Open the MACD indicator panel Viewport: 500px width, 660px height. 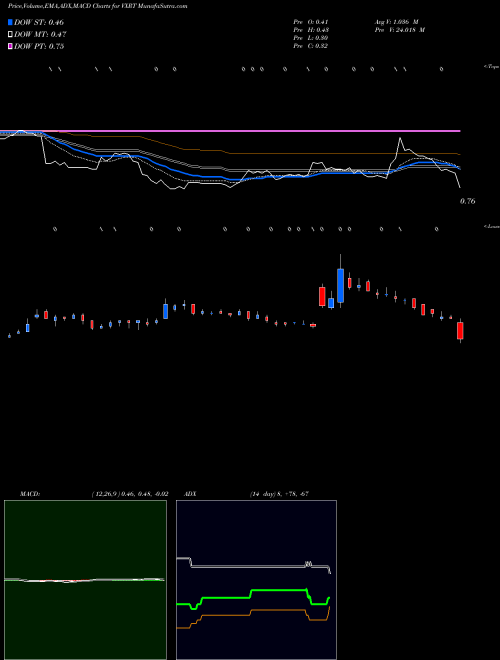(85, 580)
